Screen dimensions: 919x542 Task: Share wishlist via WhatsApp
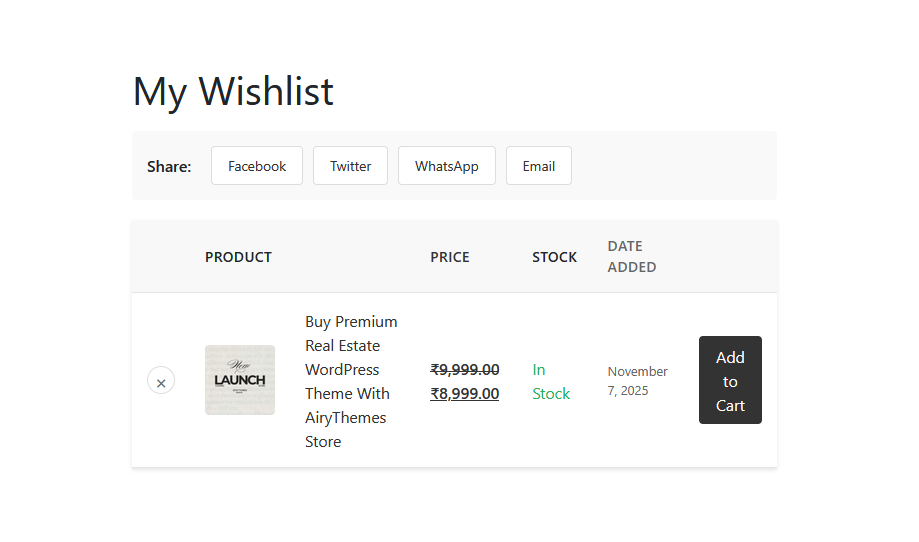point(446,166)
